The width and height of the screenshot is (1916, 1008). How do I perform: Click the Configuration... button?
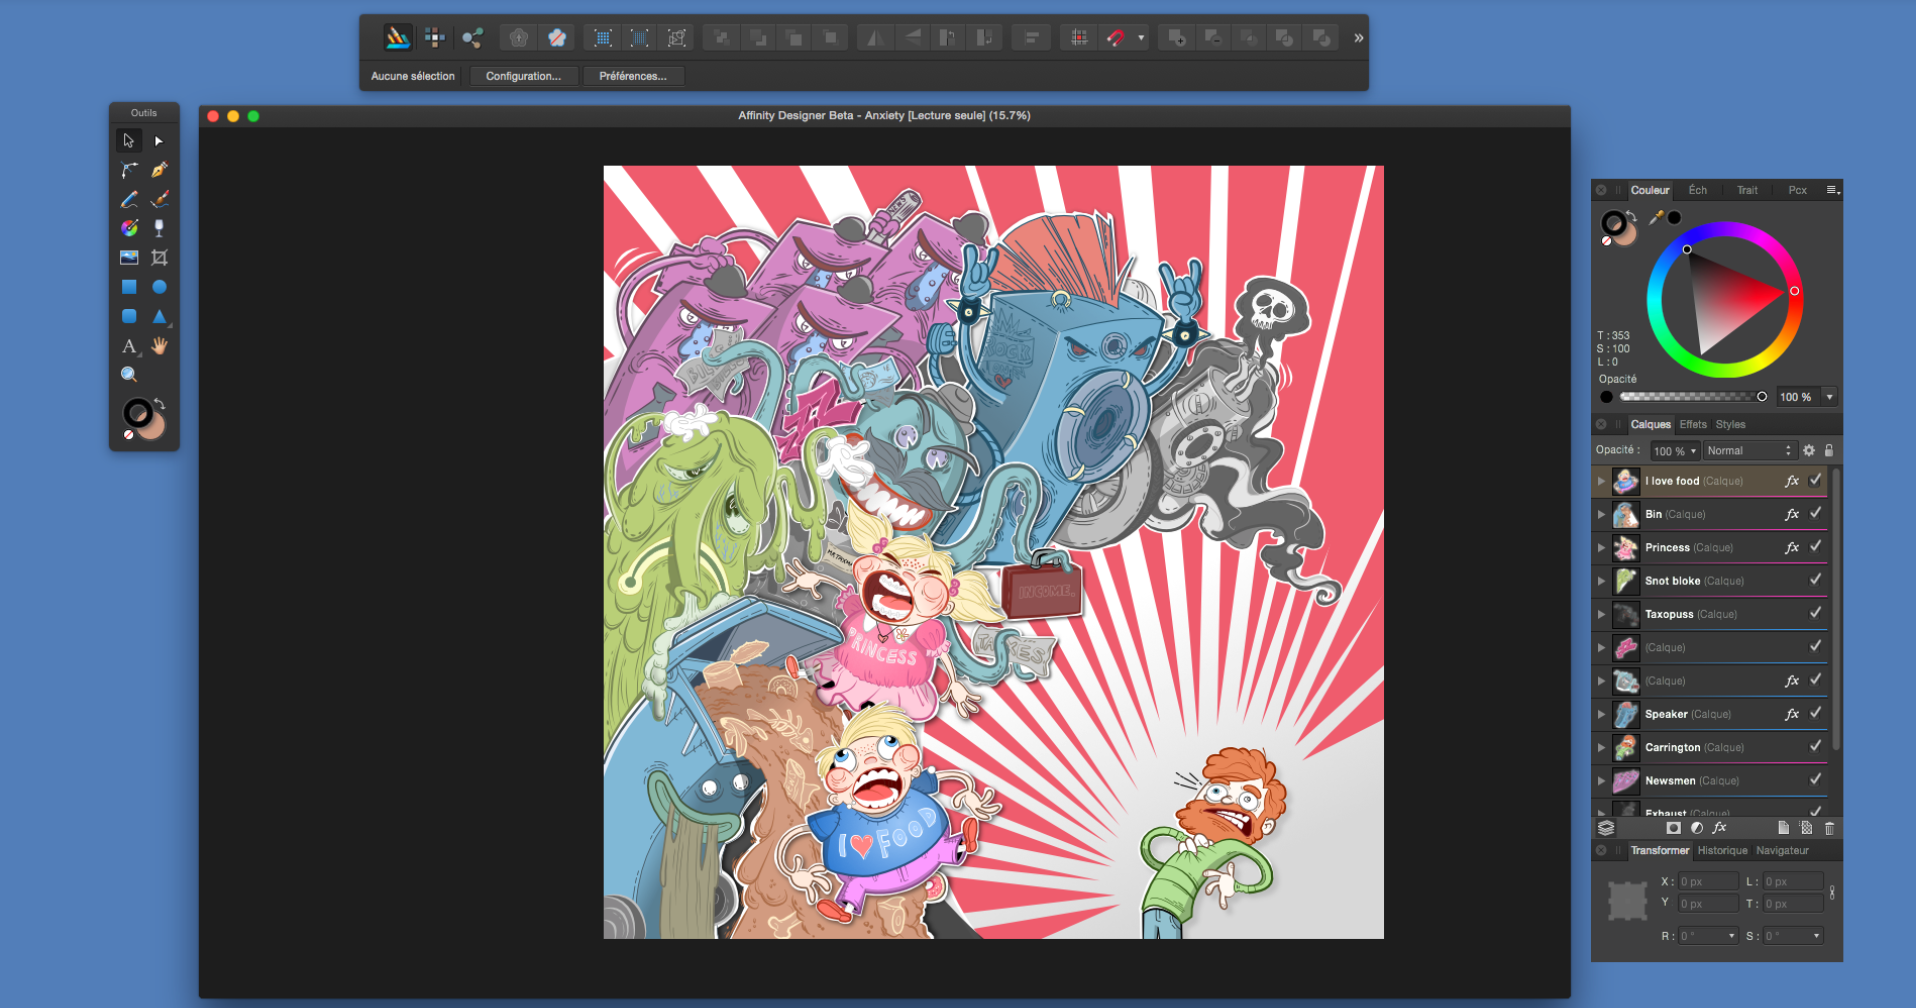tap(524, 76)
